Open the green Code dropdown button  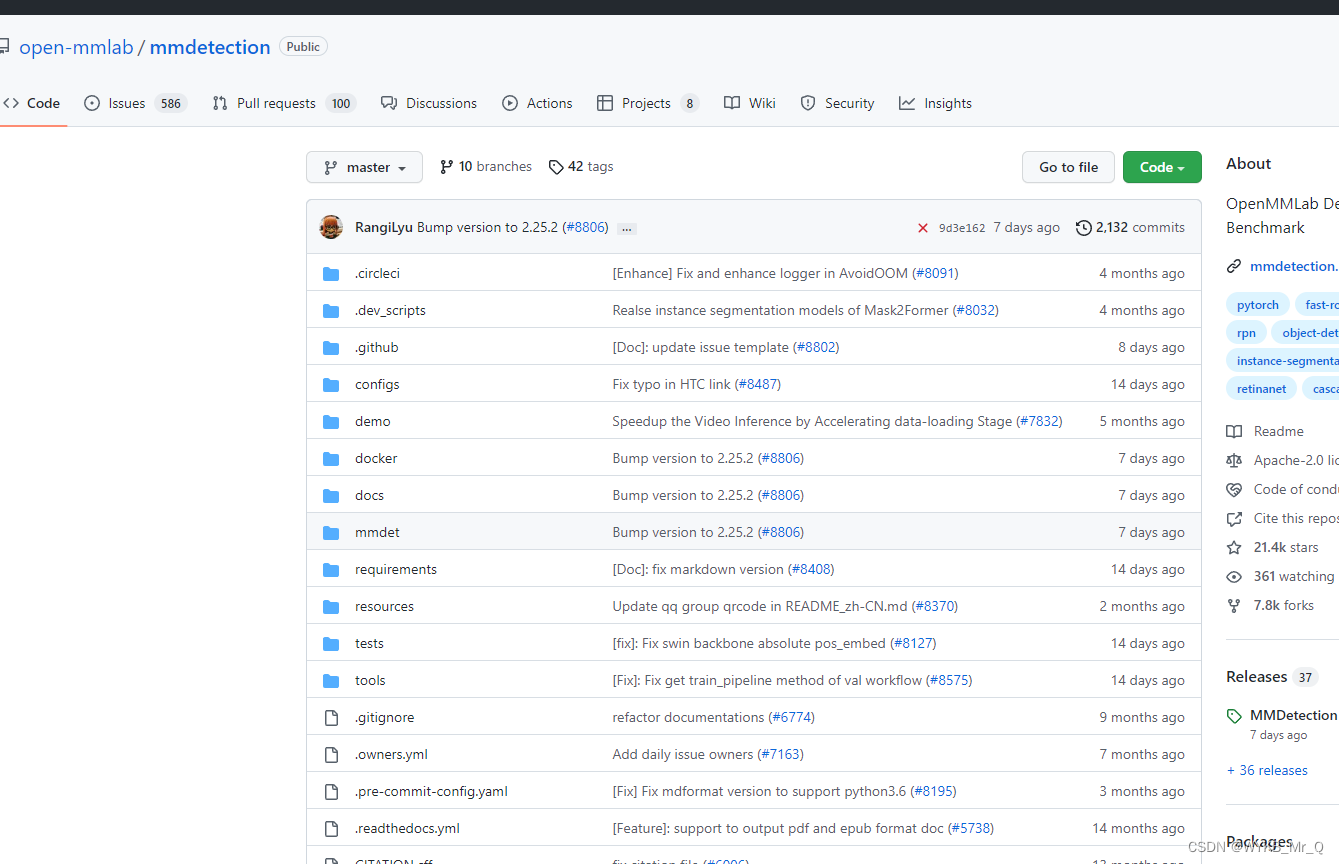coord(1162,167)
